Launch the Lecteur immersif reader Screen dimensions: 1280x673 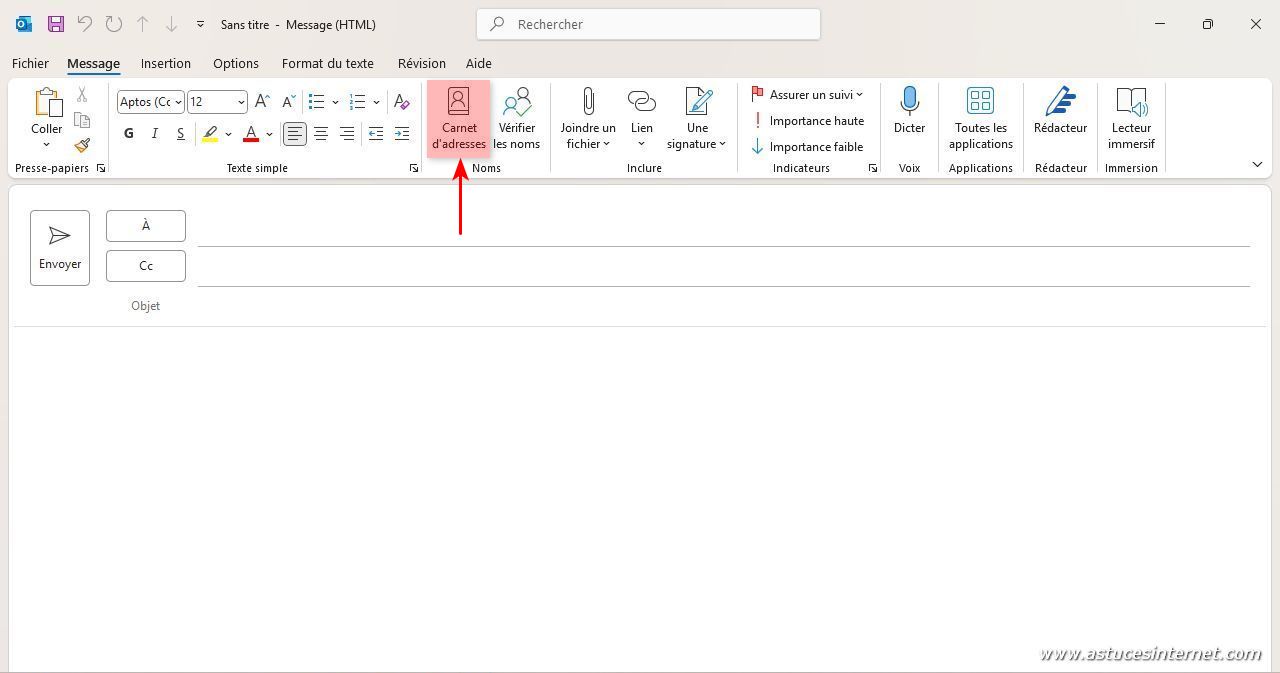point(1131,118)
